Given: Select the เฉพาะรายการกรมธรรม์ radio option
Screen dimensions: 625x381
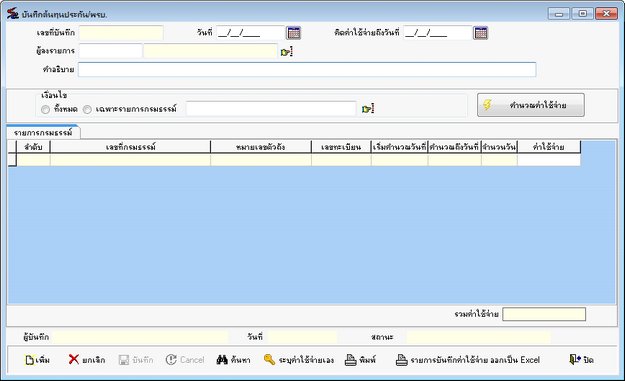Looking at the screenshot, I should click(x=87, y=109).
